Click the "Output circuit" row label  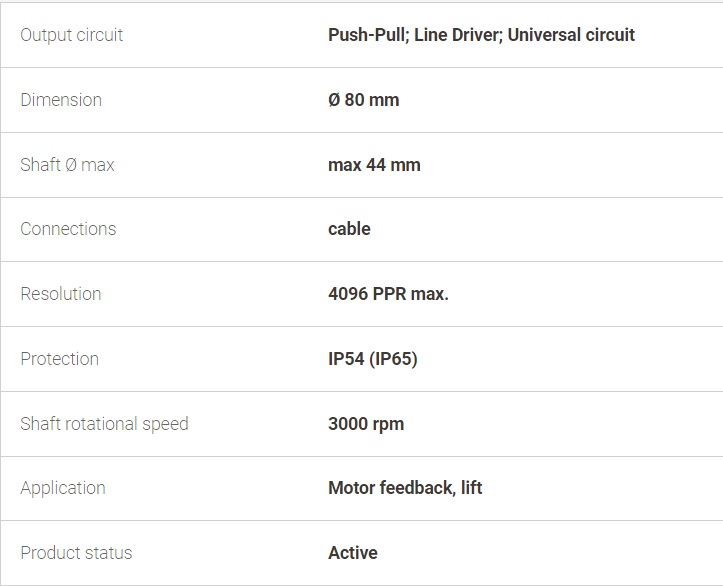click(x=72, y=35)
